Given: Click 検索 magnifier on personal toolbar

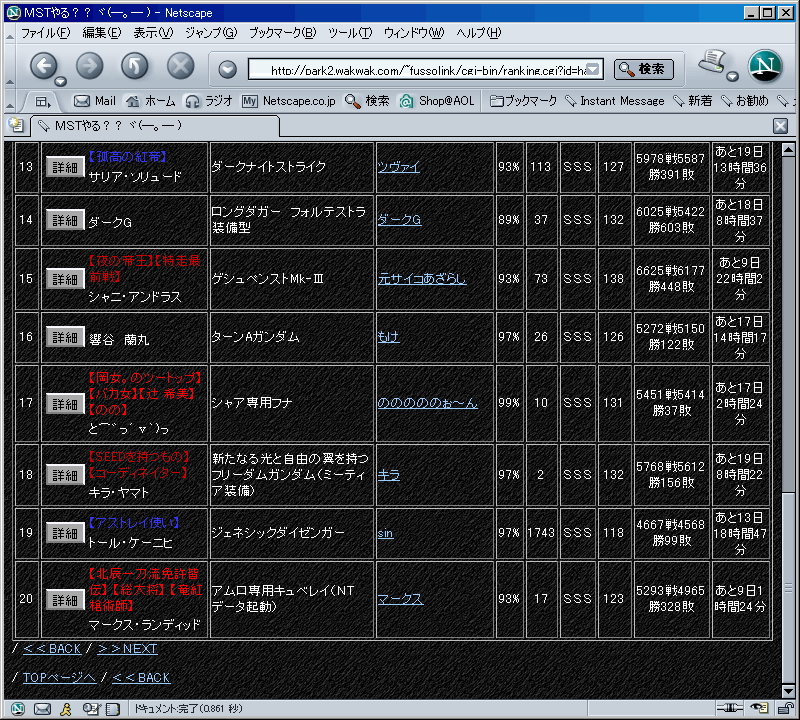Looking at the screenshot, I should point(367,101).
